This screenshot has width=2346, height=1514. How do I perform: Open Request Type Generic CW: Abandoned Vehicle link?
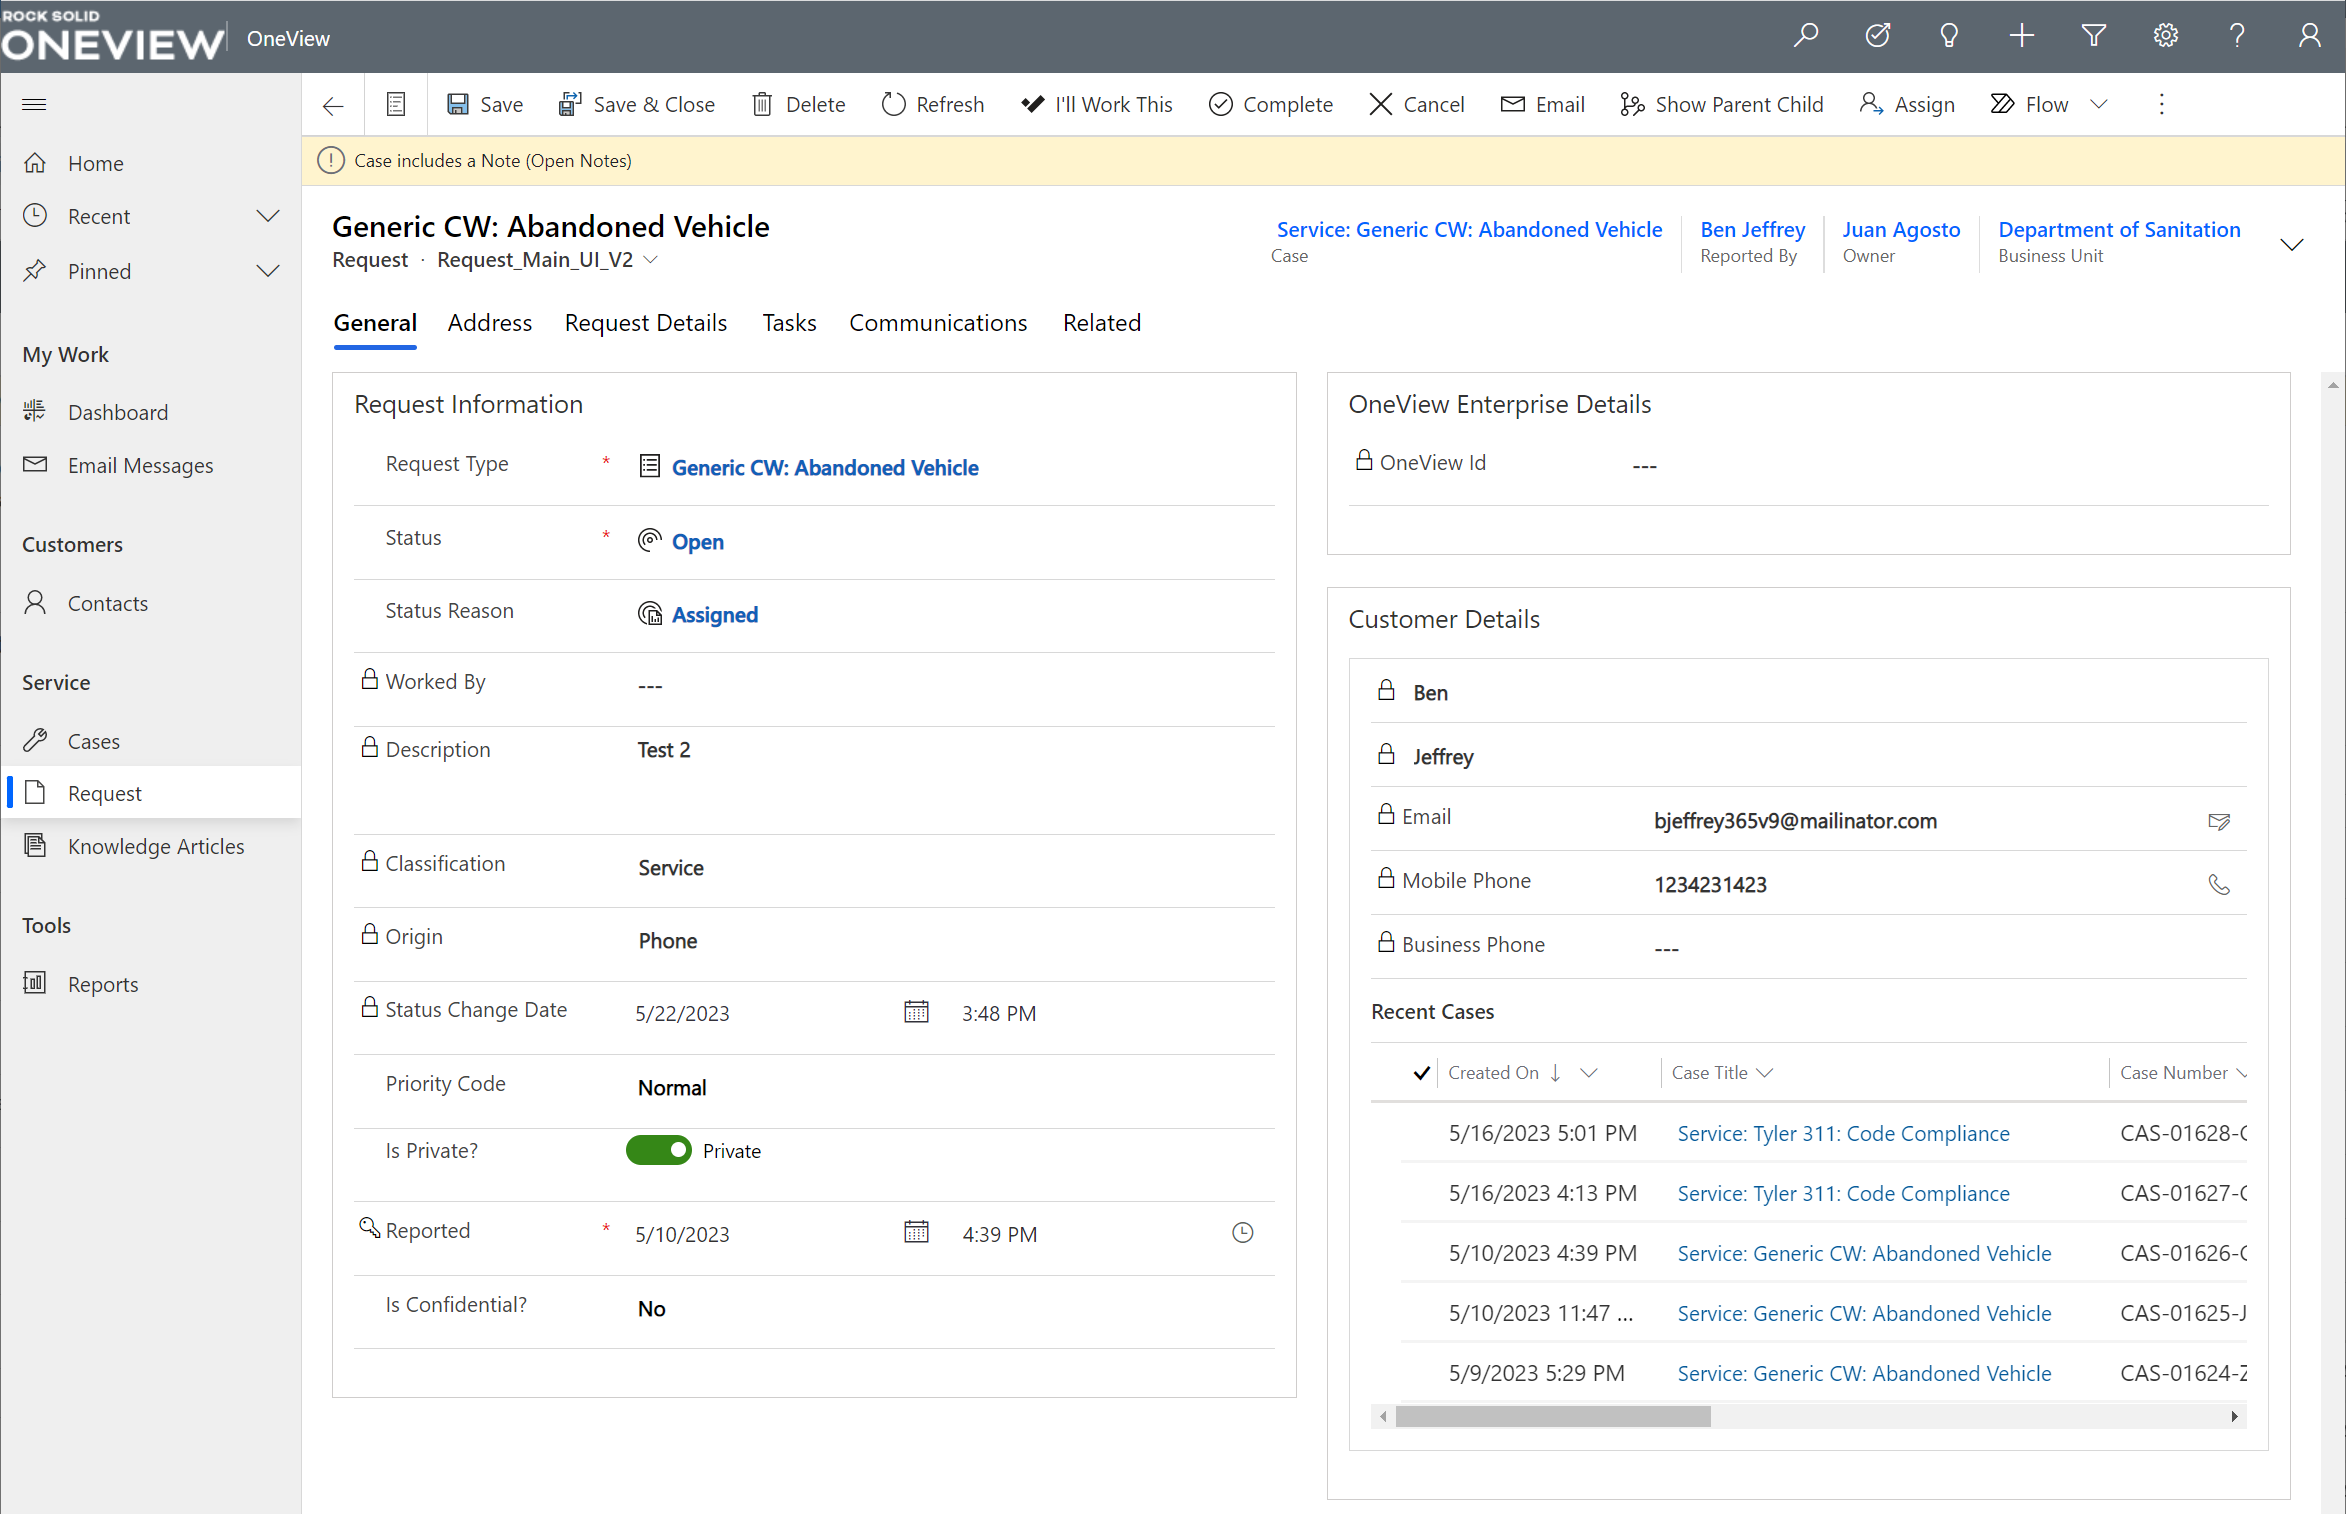click(x=825, y=467)
